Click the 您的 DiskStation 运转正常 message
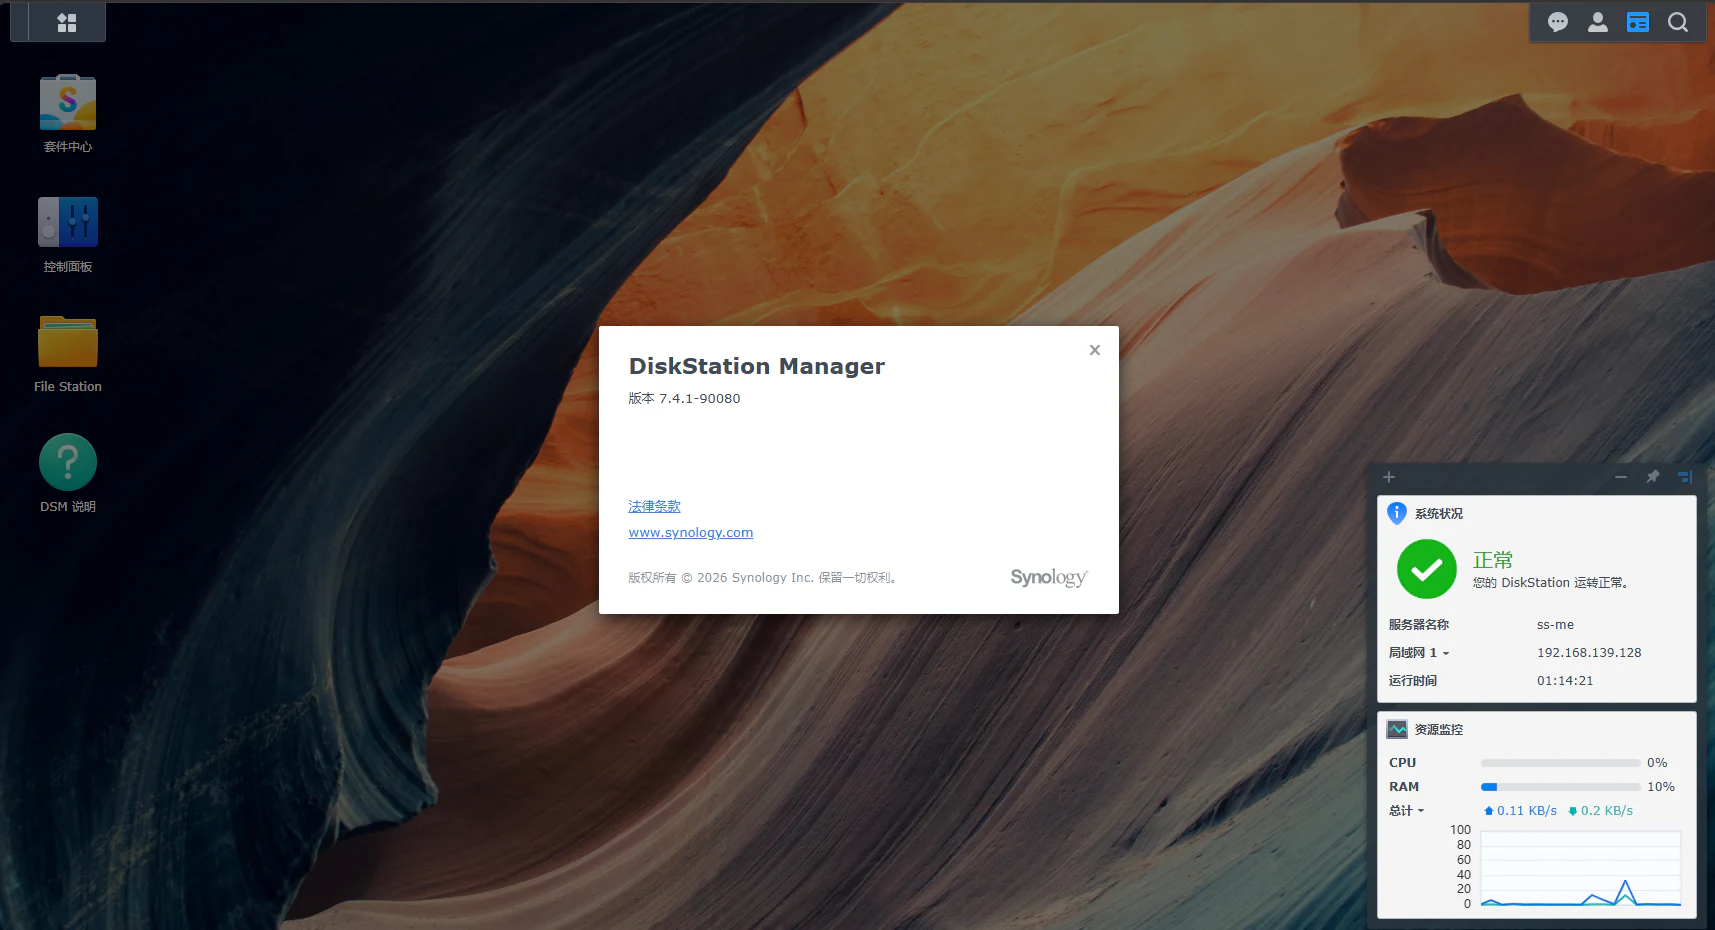Image resolution: width=1715 pixels, height=930 pixels. pyautogui.click(x=1550, y=583)
